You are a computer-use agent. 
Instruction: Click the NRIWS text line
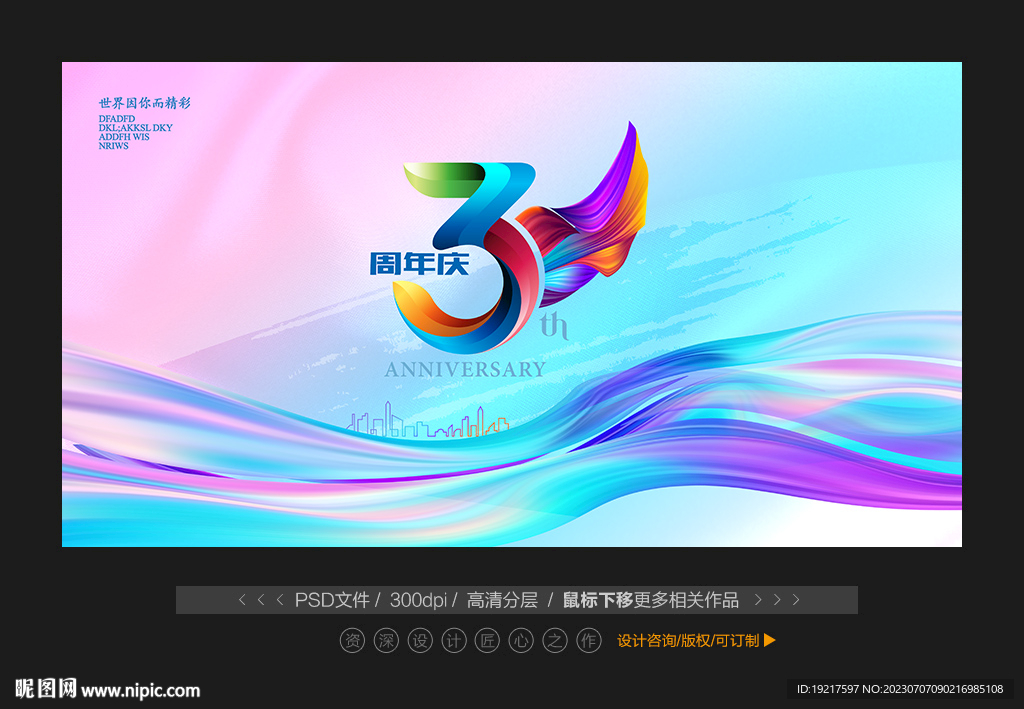pyautogui.click(x=114, y=146)
